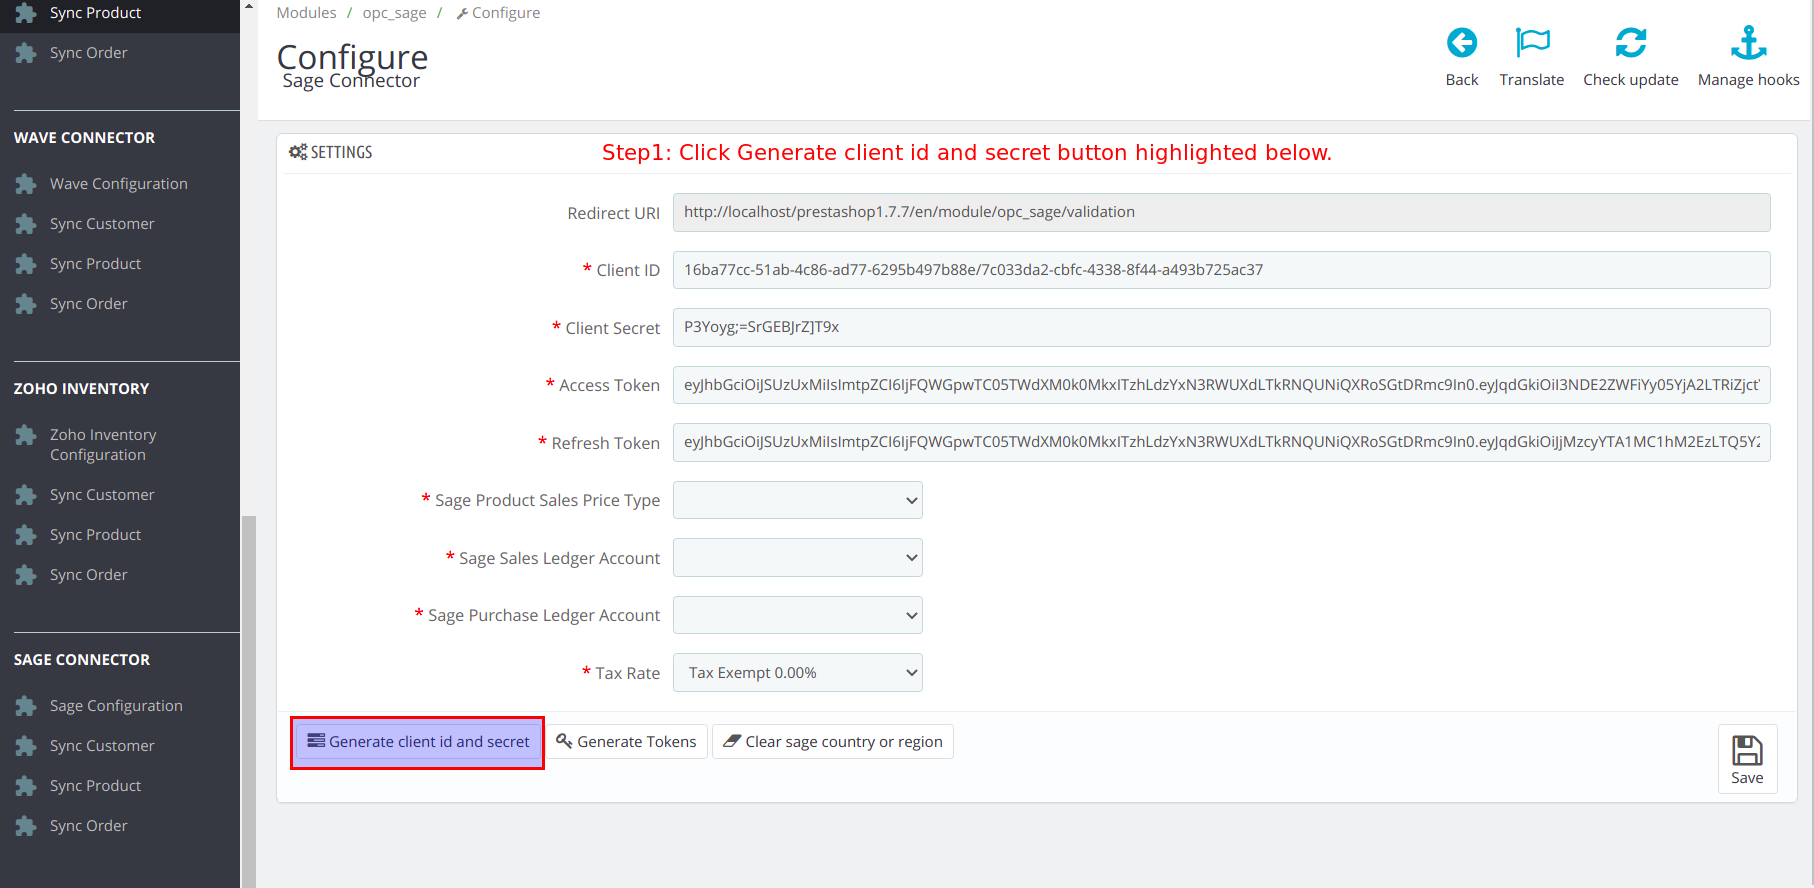Click the Generate Tokens button

[x=627, y=742]
